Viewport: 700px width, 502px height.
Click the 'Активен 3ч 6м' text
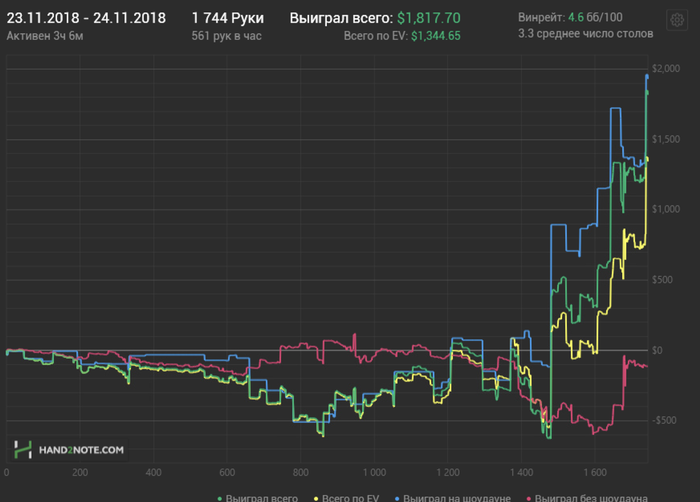45,36
